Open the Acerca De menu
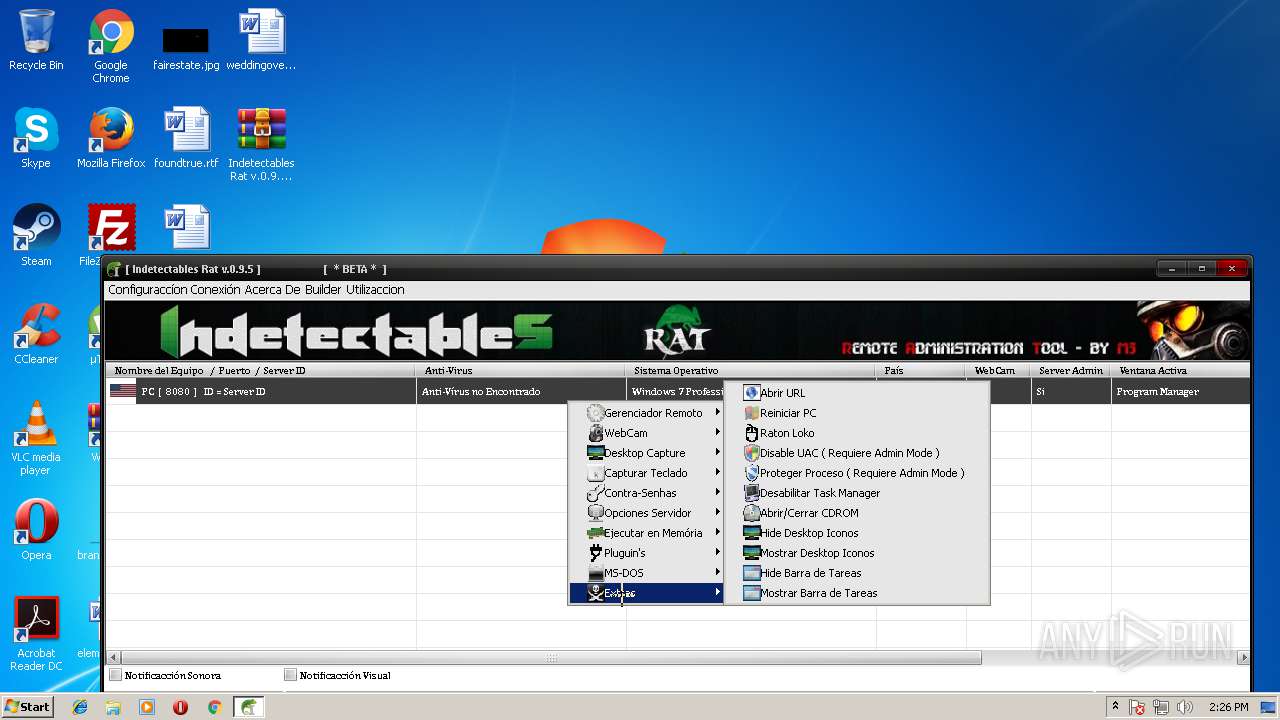The height and width of the screenshot is (720, 1280). pos(273,290)
